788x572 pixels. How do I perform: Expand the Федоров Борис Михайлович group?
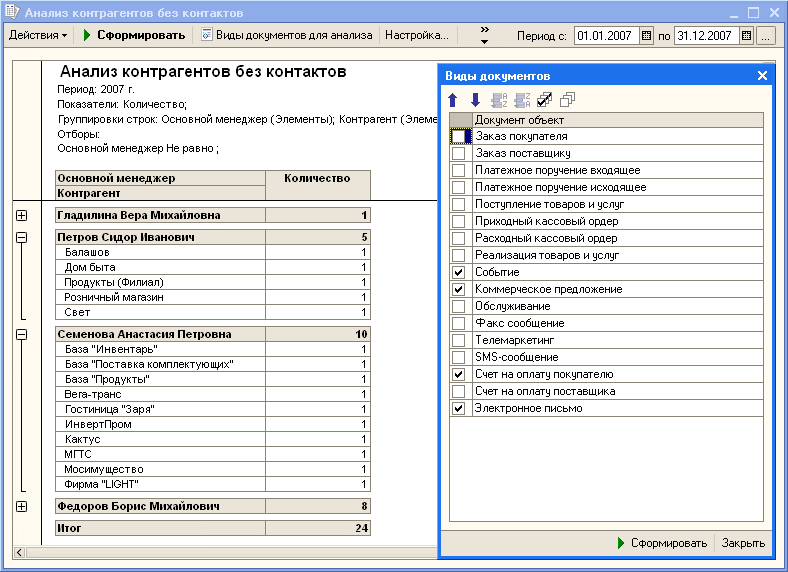[22, 507]
